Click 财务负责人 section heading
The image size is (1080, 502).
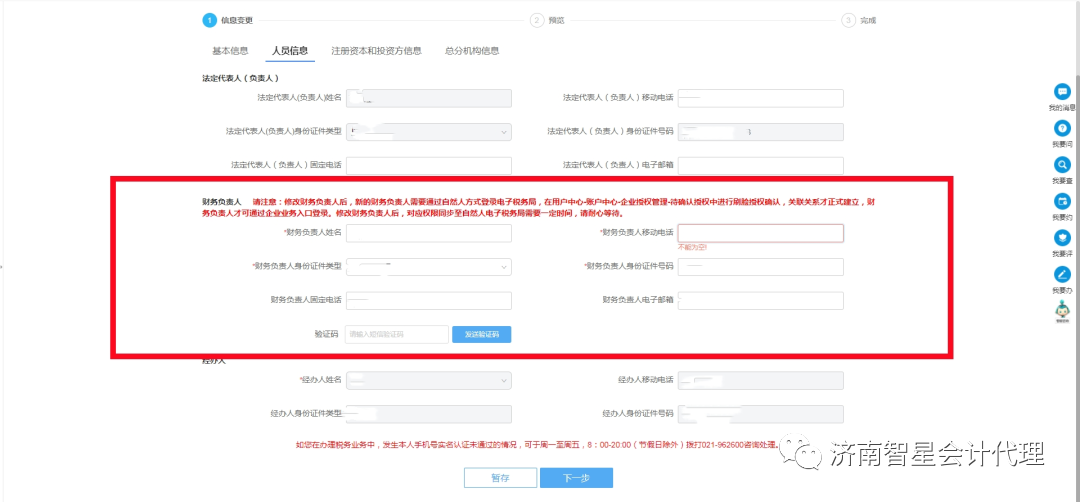(221, 202)
